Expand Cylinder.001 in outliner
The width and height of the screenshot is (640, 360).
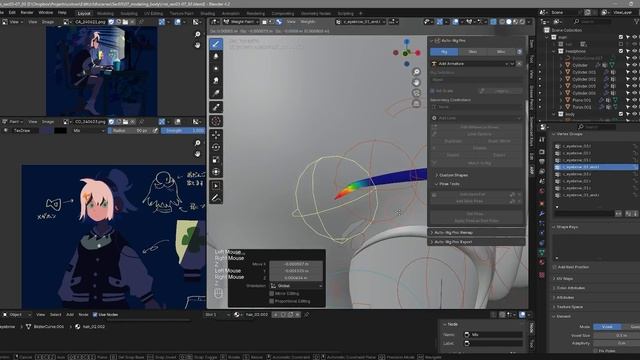pos(561,72)
